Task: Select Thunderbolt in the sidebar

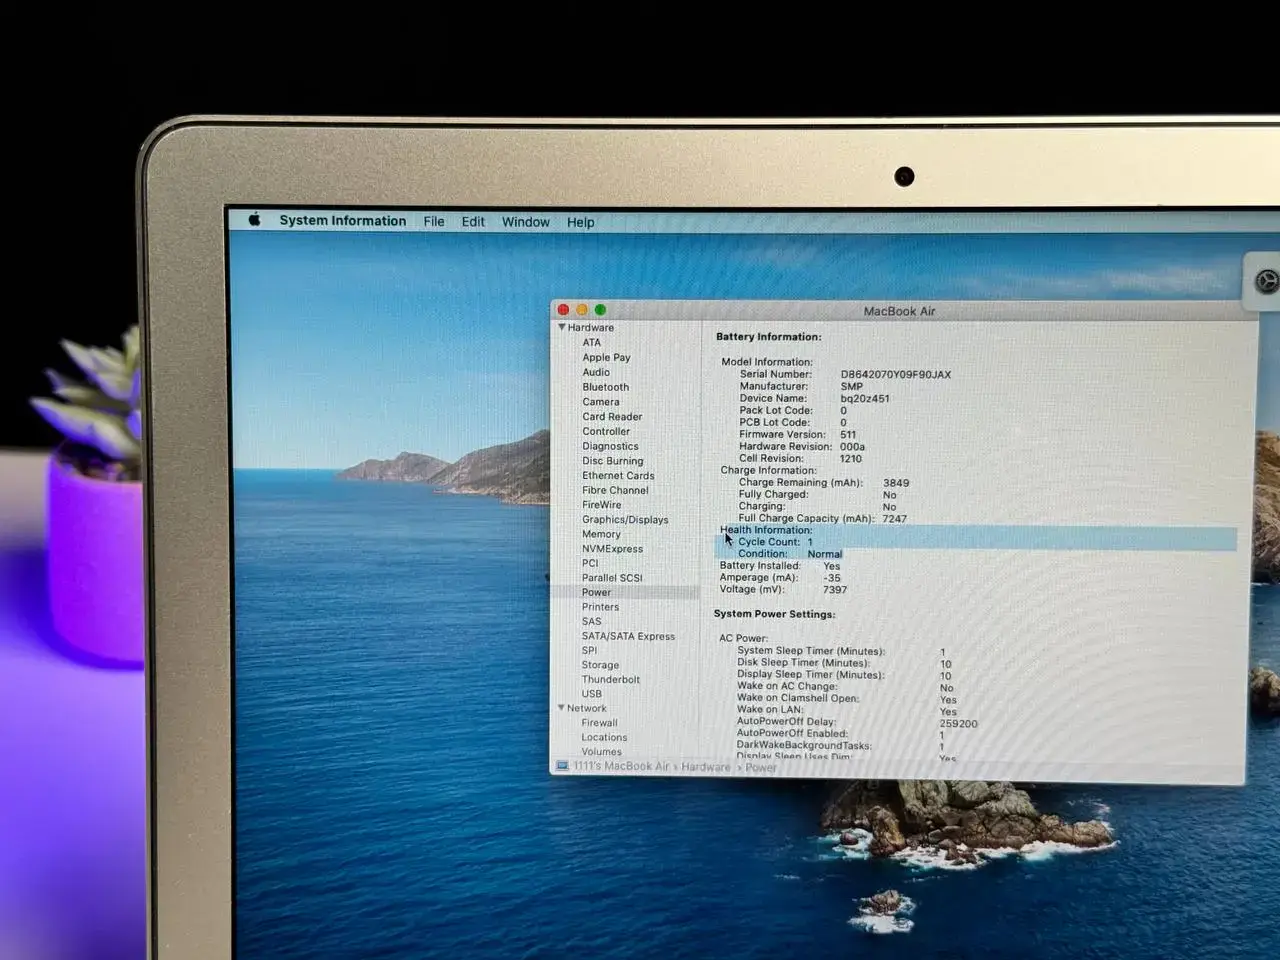Action: click(x=610, y=680)
